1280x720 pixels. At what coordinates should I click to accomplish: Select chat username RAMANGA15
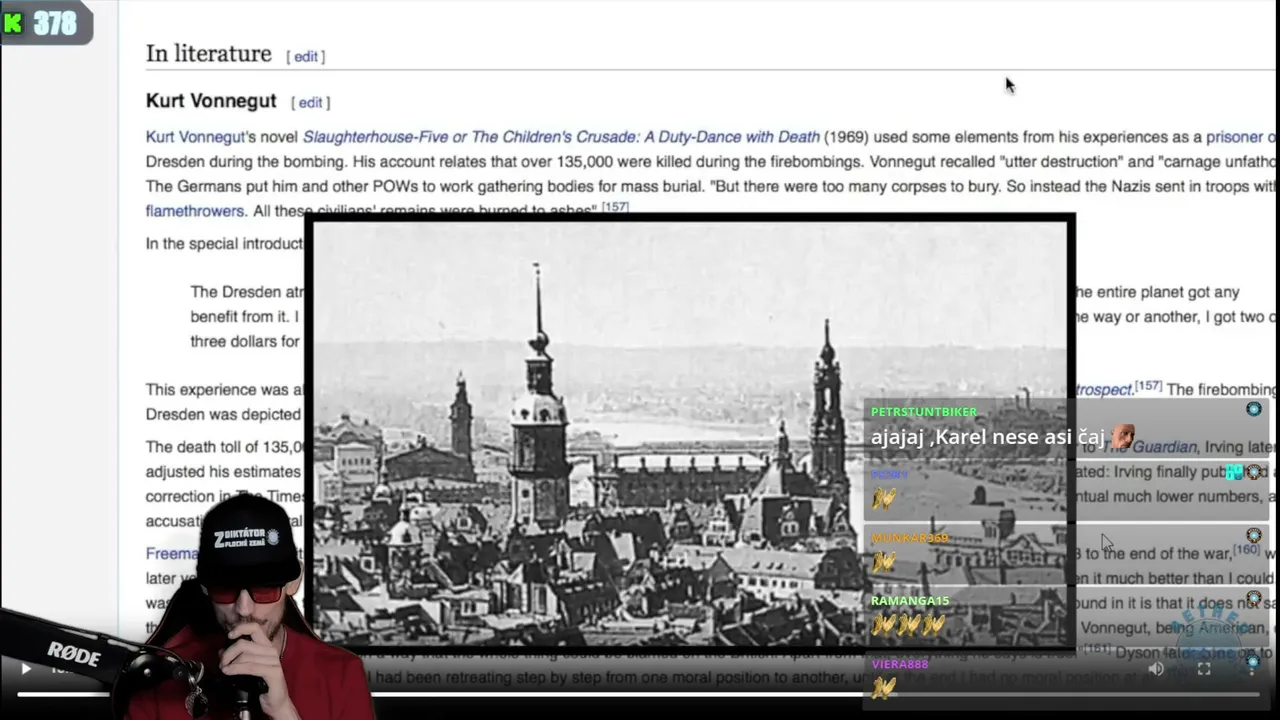[909, 601]
